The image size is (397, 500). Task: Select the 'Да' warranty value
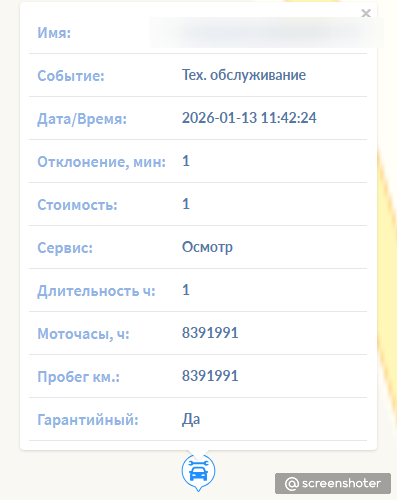[191, 419]
